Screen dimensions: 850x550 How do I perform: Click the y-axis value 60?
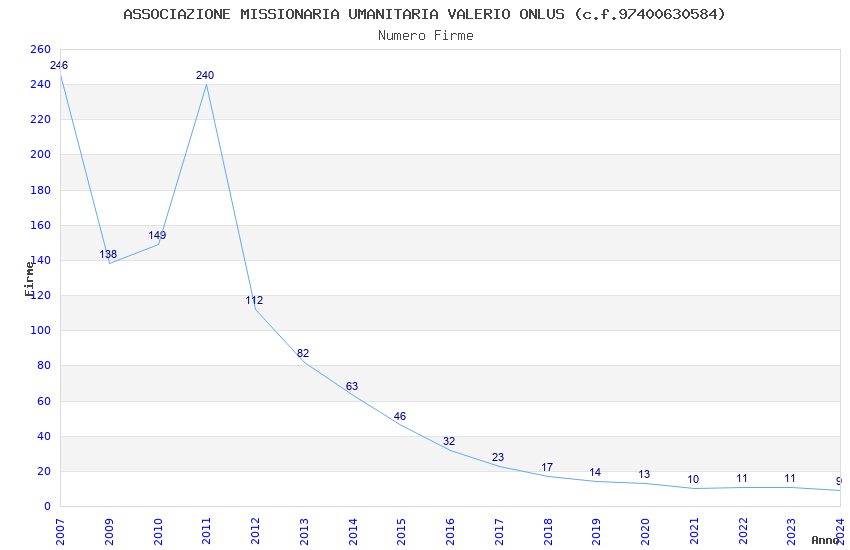tap(44, 401)
